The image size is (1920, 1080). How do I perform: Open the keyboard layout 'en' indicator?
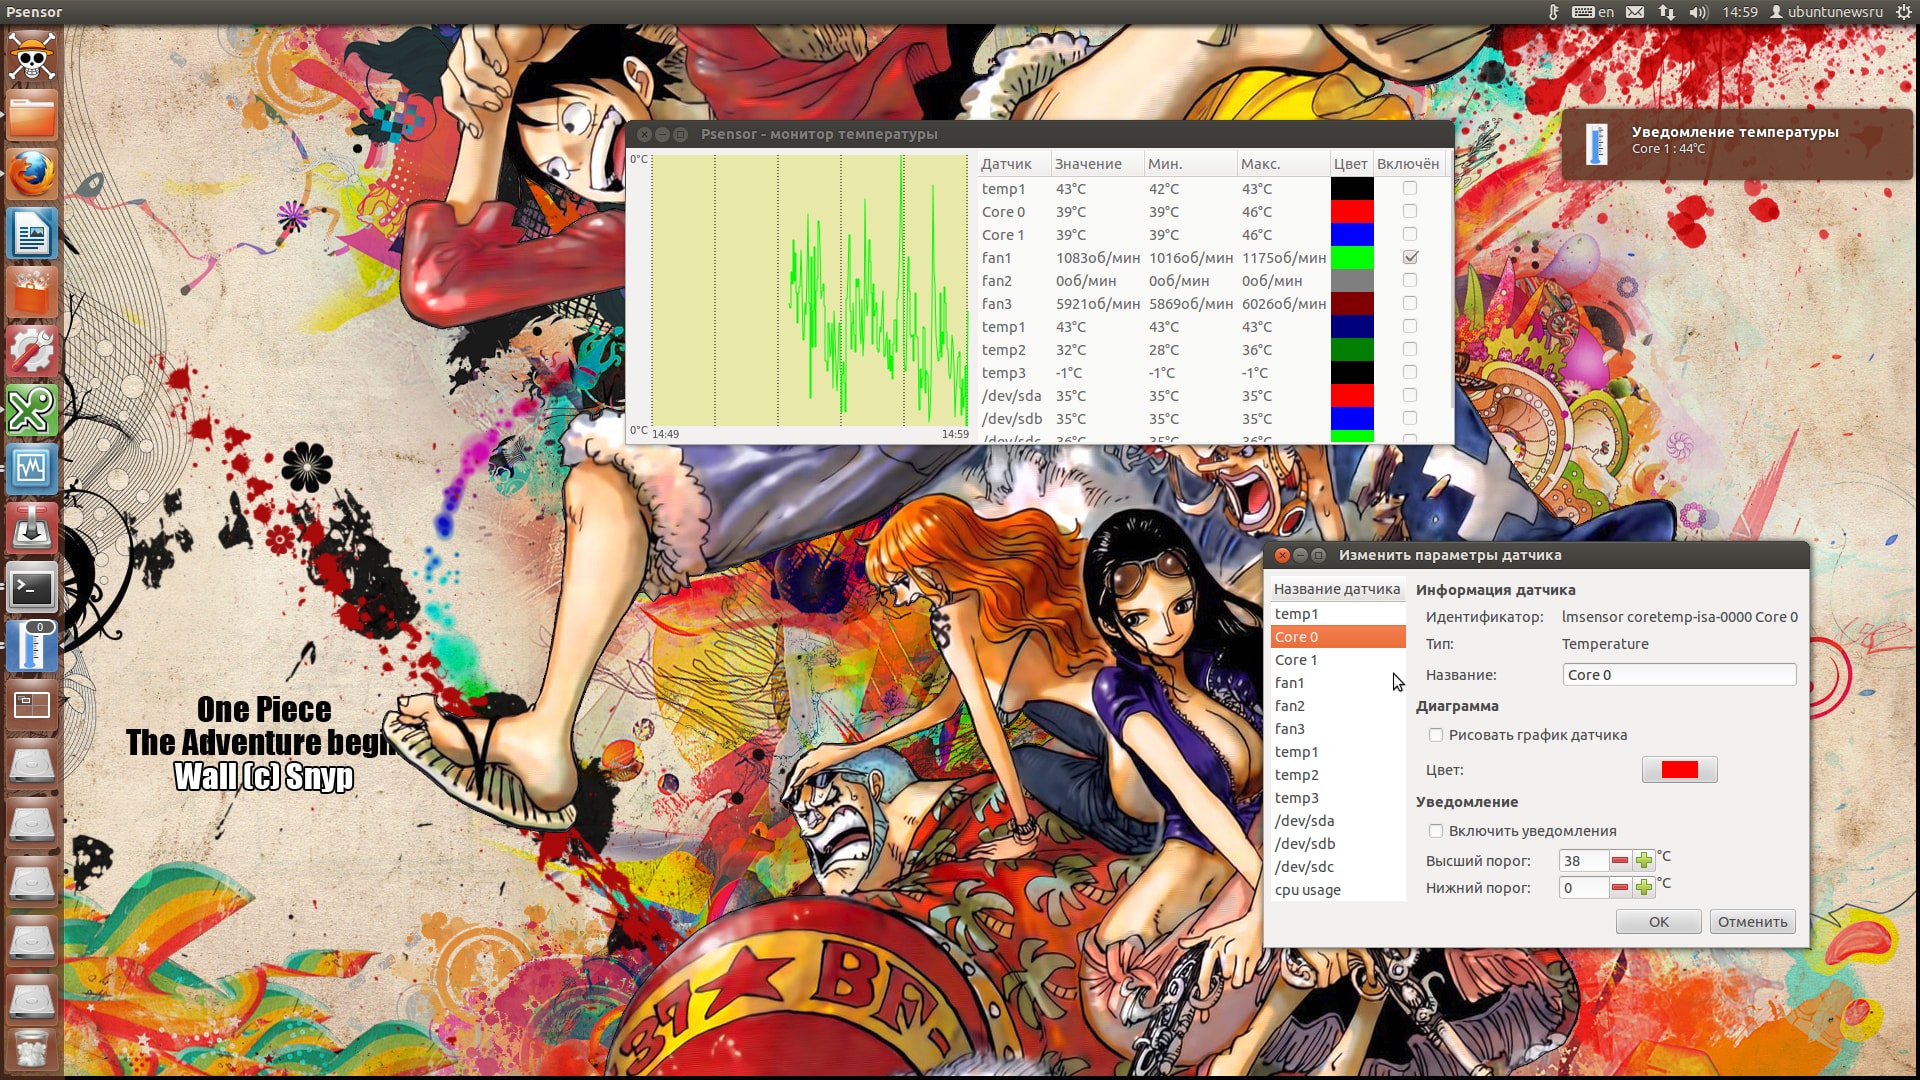(1593, 12)
